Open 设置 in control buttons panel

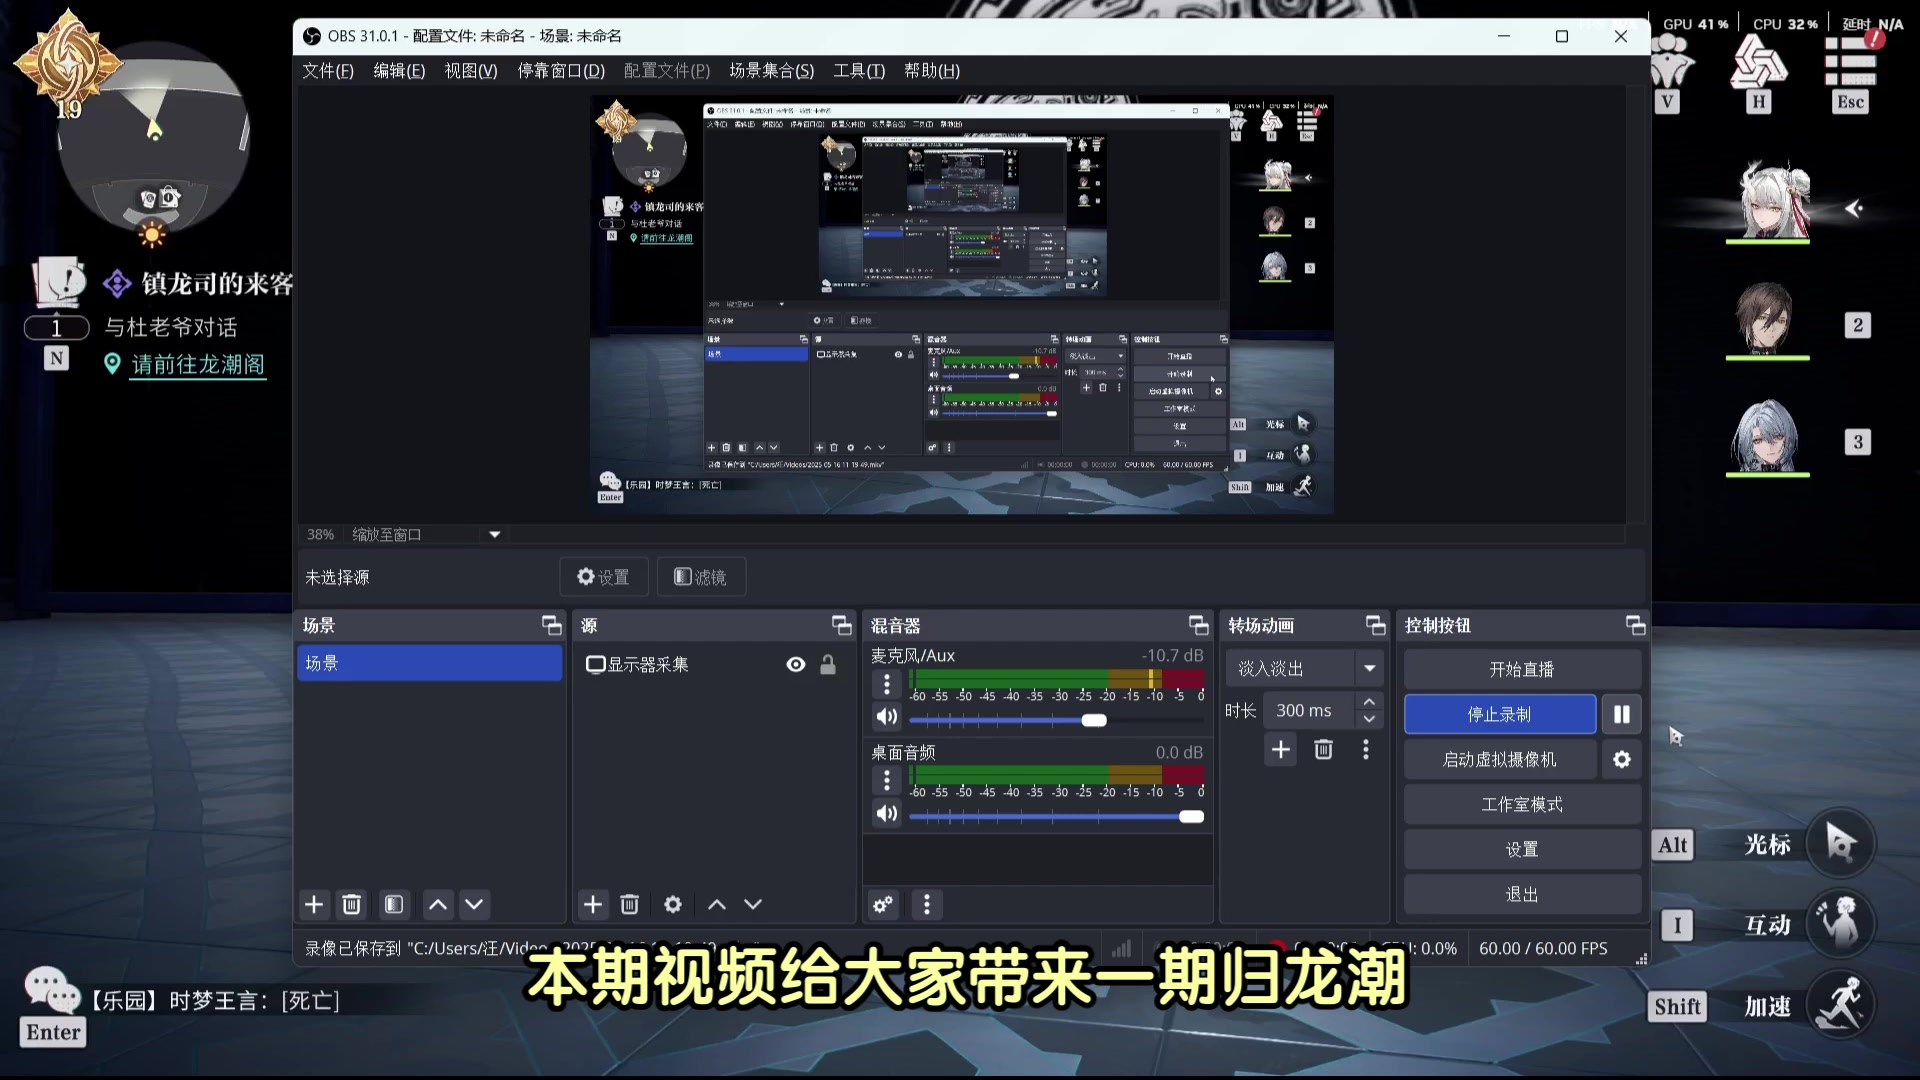point(1522,850)
